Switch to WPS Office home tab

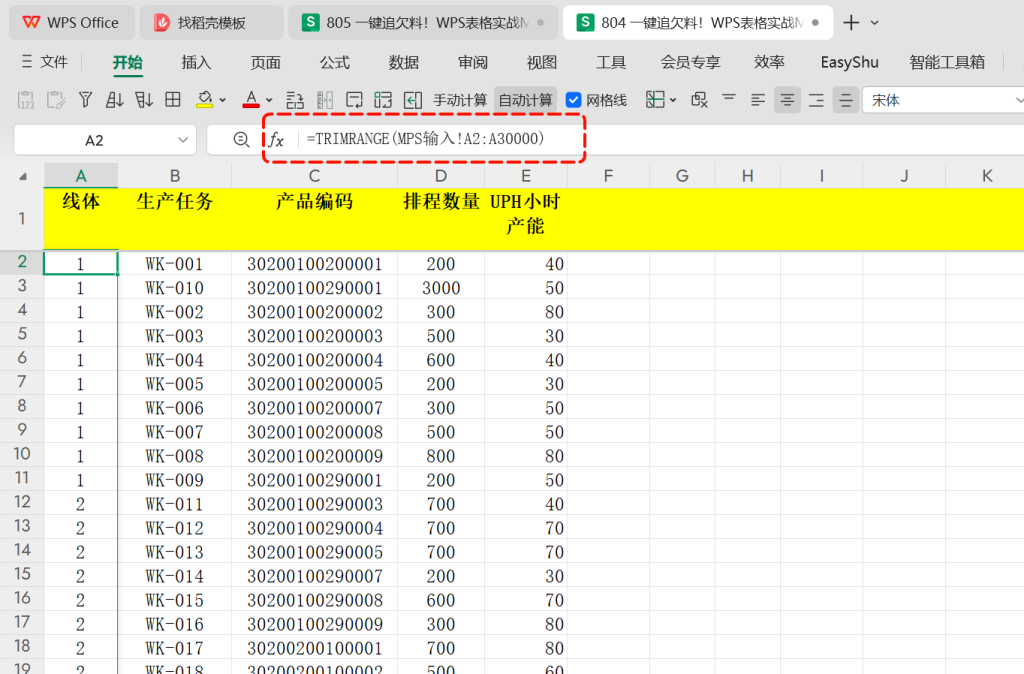(72, 23)
